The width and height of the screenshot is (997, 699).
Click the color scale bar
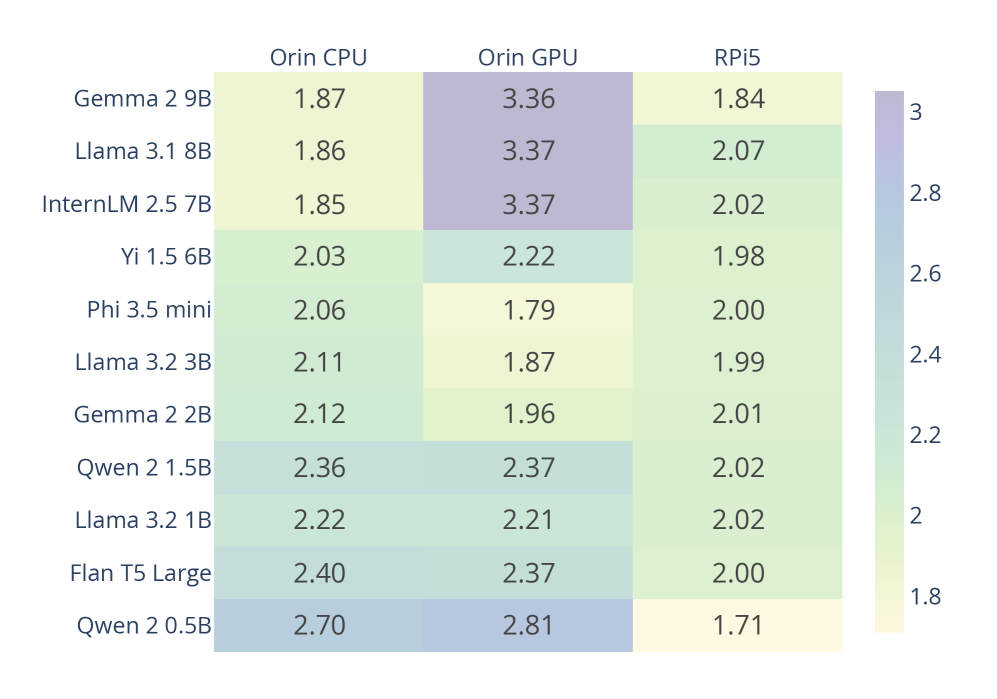[x=889, y=362]
